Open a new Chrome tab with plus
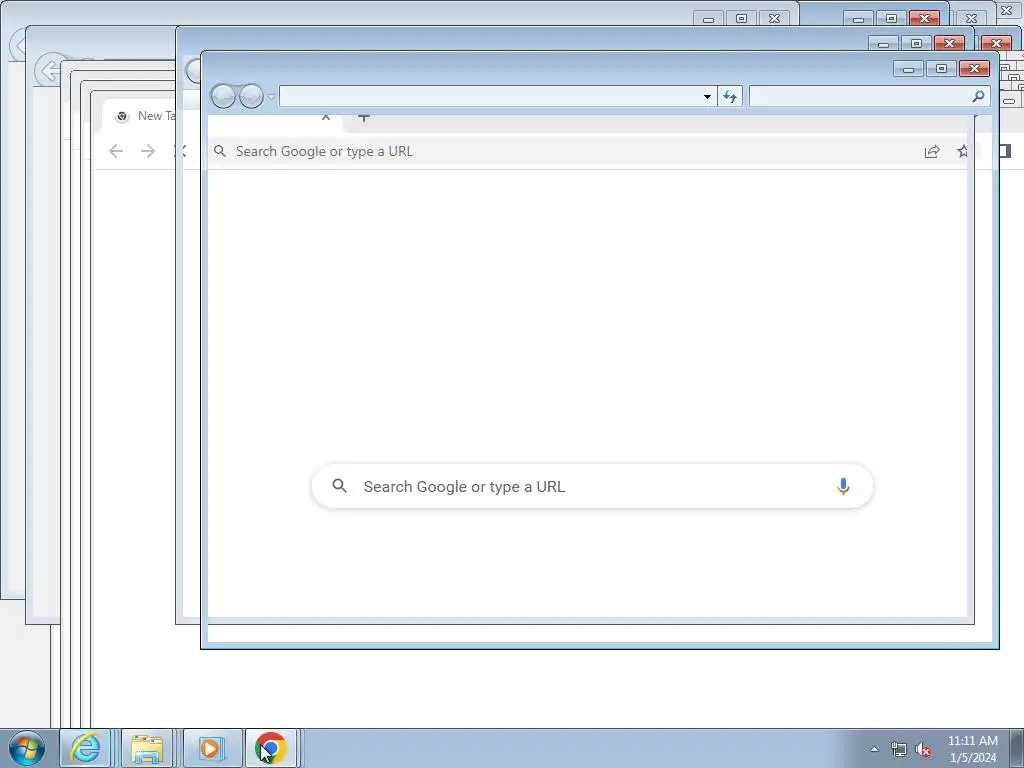 click(x=364, y=118)
